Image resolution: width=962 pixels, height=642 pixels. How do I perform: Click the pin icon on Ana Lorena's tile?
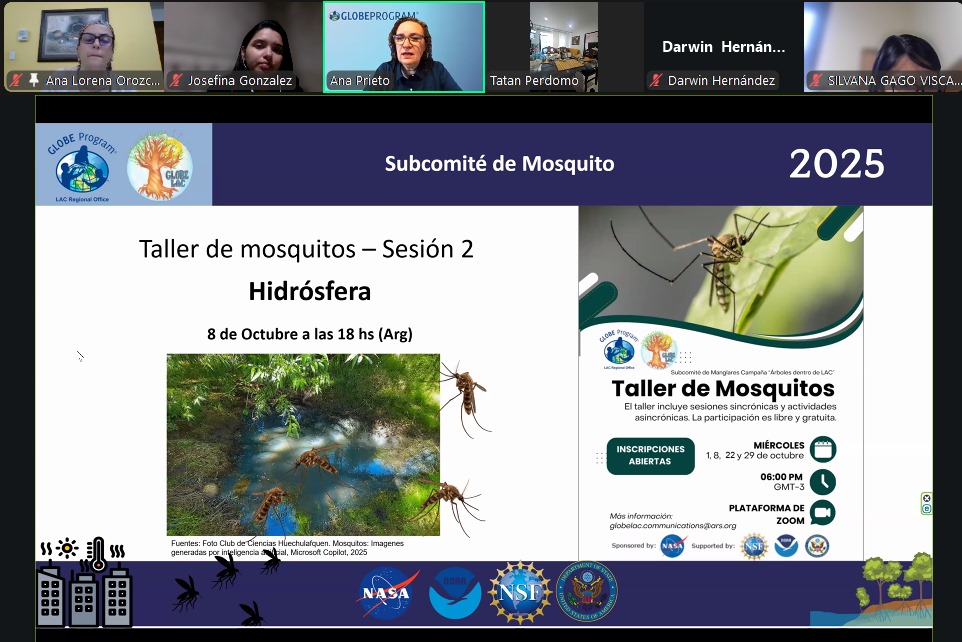pyautogui.click(x=34, y=80)
